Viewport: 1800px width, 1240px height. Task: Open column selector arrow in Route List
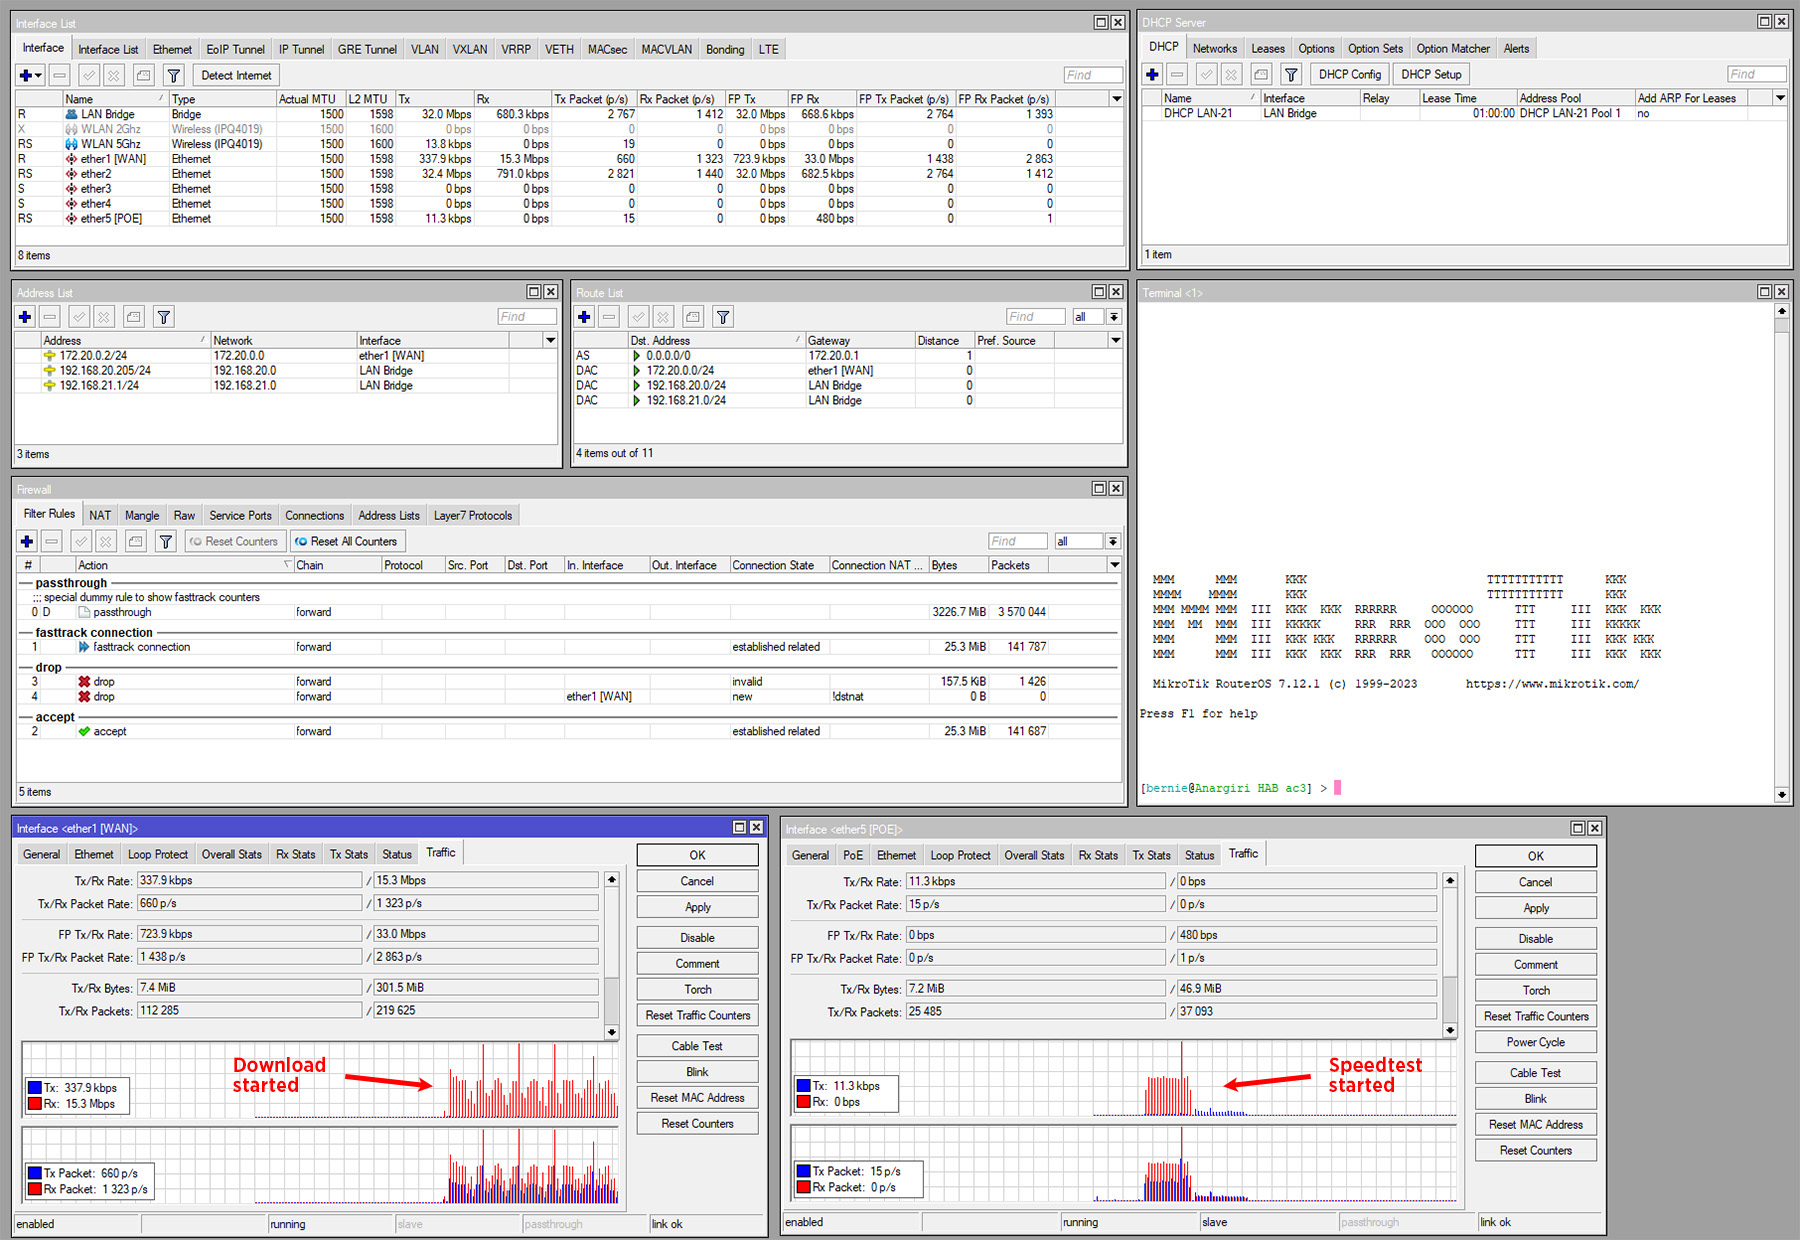(x=1117, y=340)
